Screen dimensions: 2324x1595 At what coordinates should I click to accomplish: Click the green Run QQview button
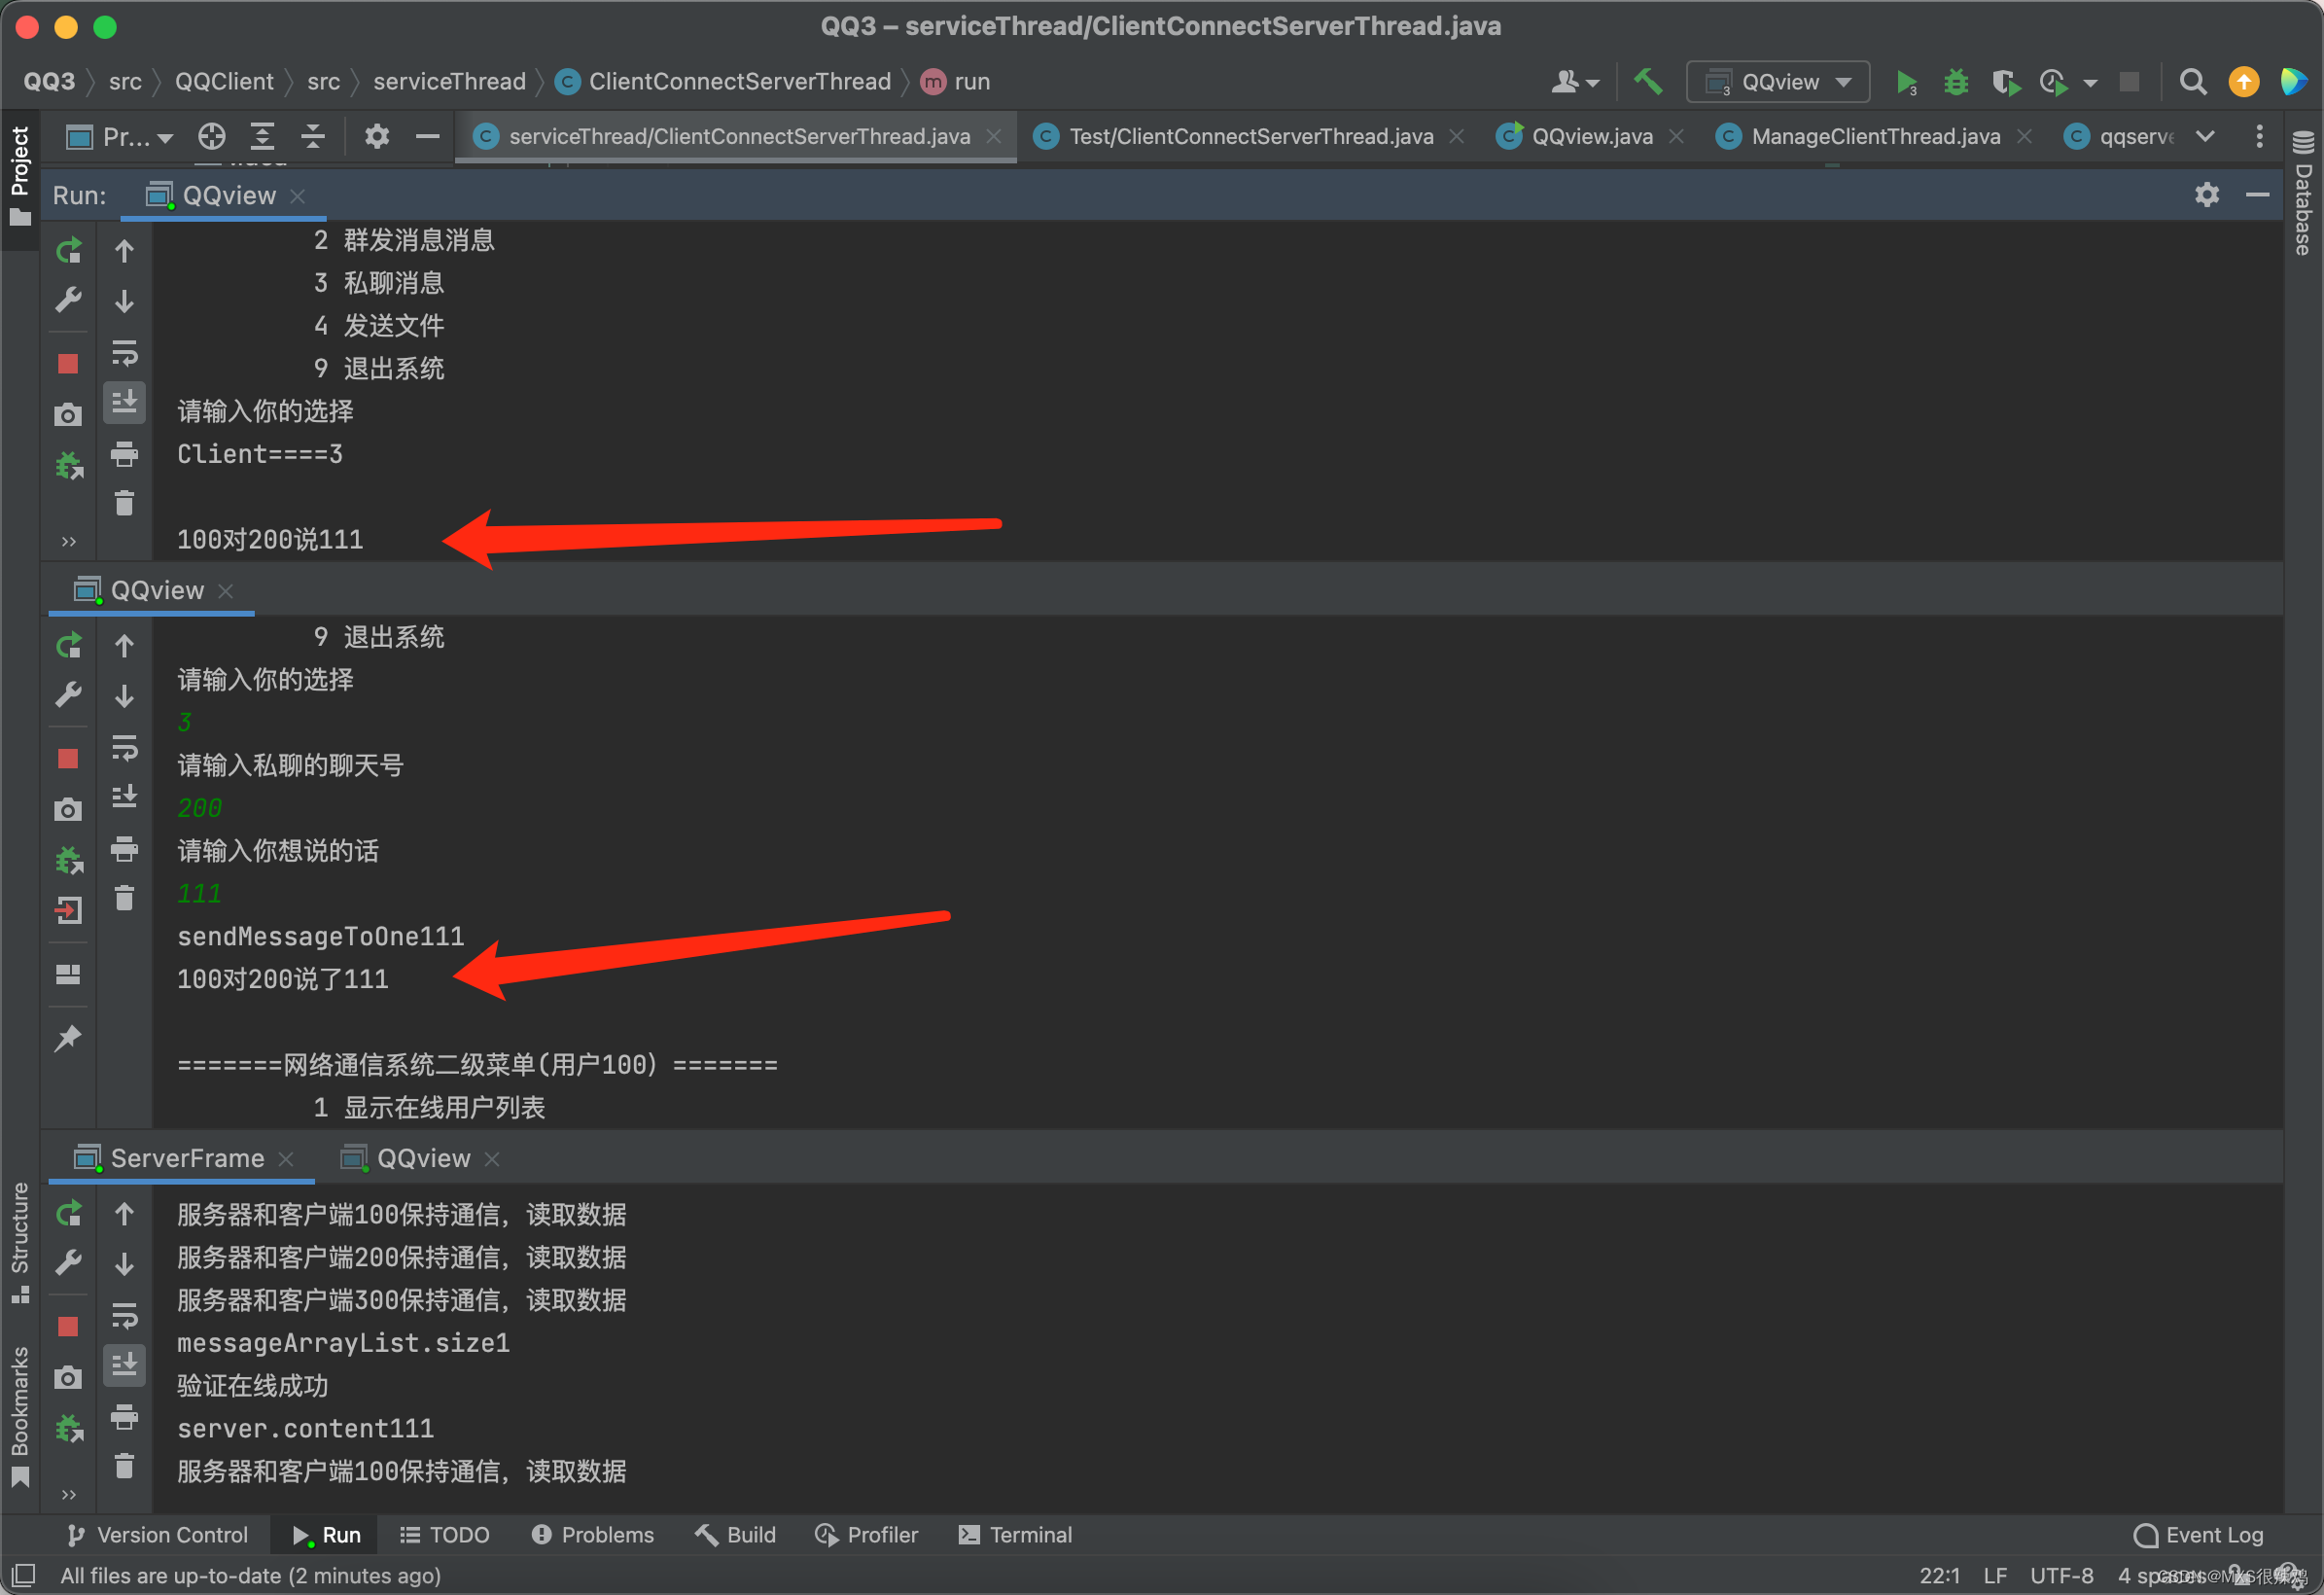point(1906,82)
